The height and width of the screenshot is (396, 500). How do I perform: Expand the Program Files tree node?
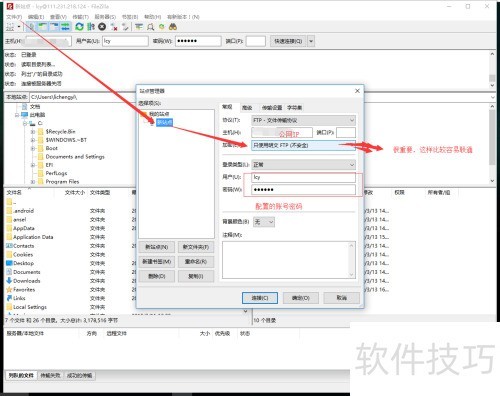[33, 182]
